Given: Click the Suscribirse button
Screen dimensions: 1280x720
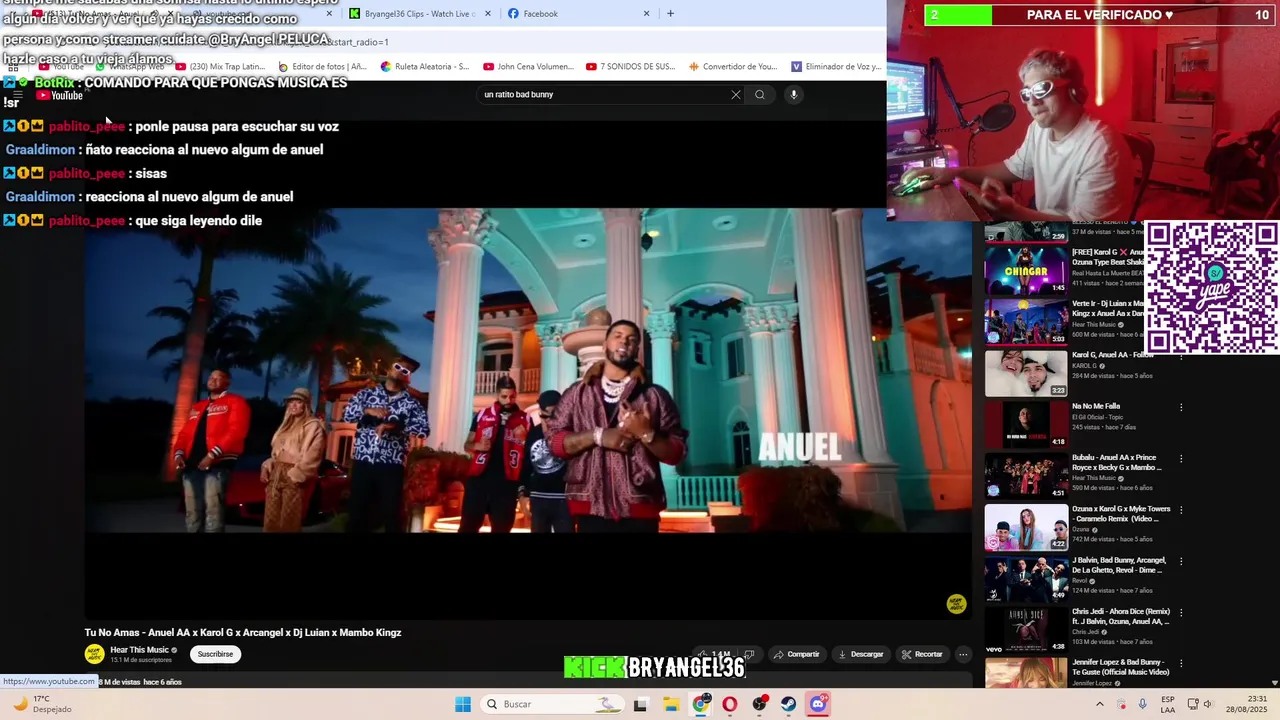Looking at the screenshot, I should (x=215, y=654).
